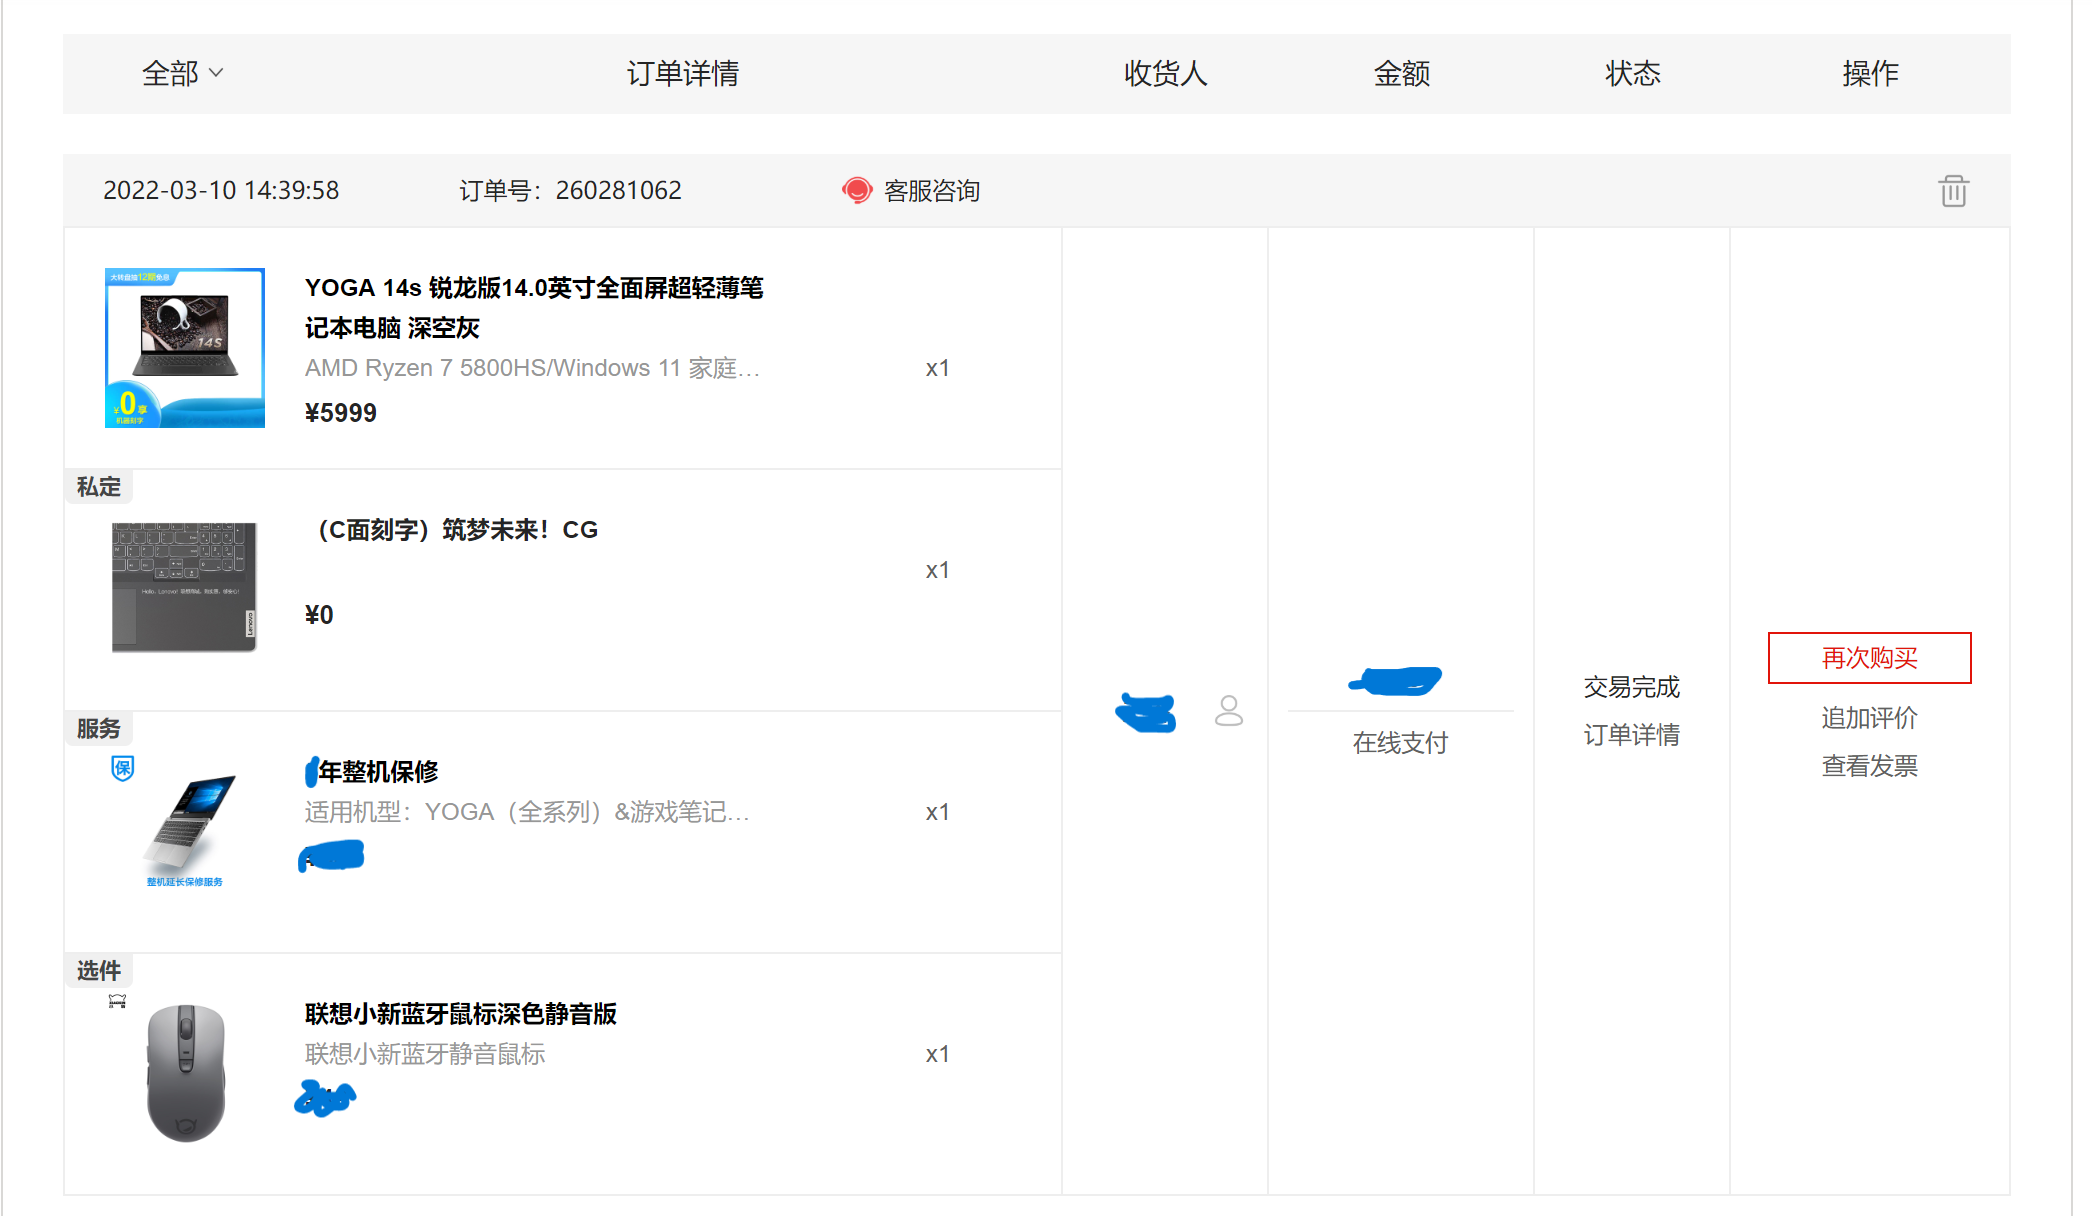Click 客服咨询 support link
Screen dimensions: 2092x1216
tap(931, 190)
